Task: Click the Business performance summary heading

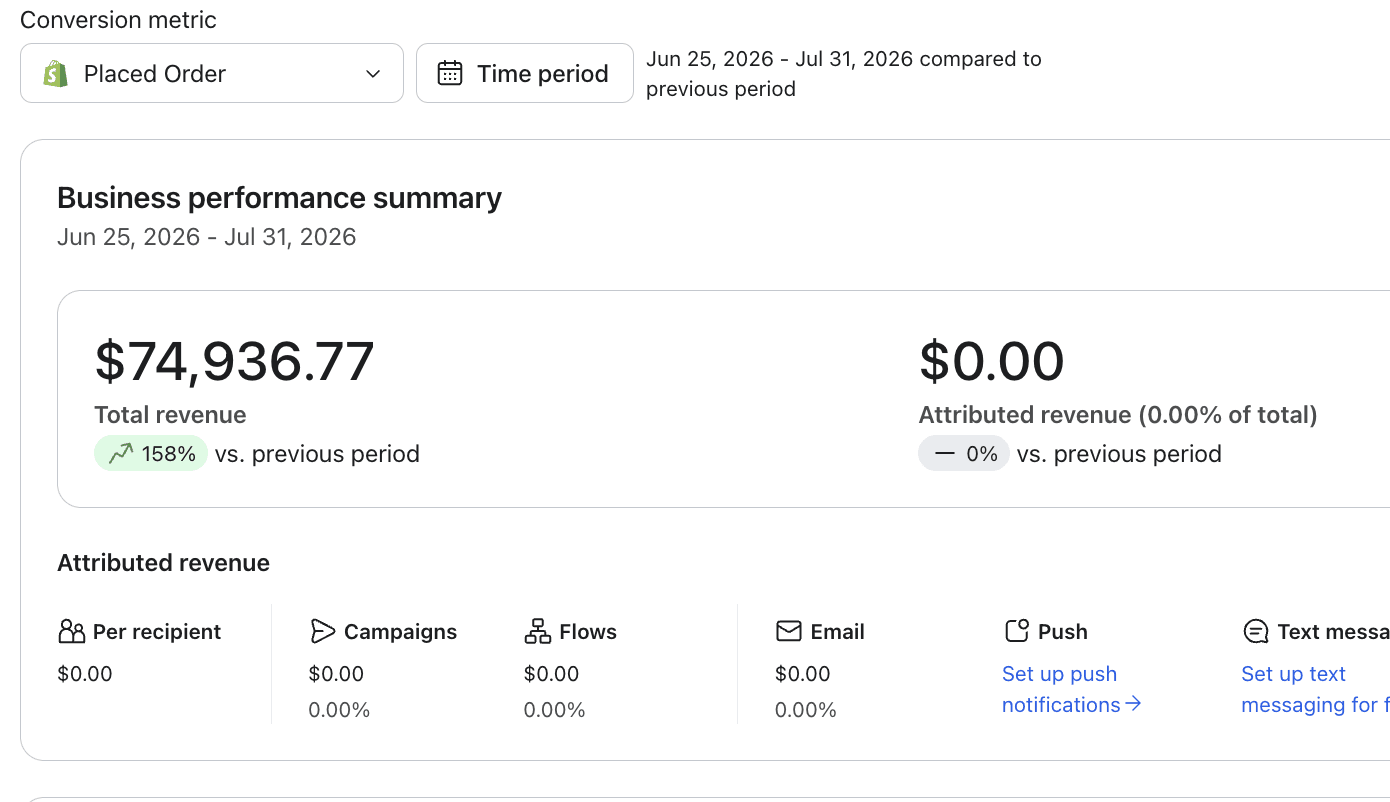Action: point(279,198)
